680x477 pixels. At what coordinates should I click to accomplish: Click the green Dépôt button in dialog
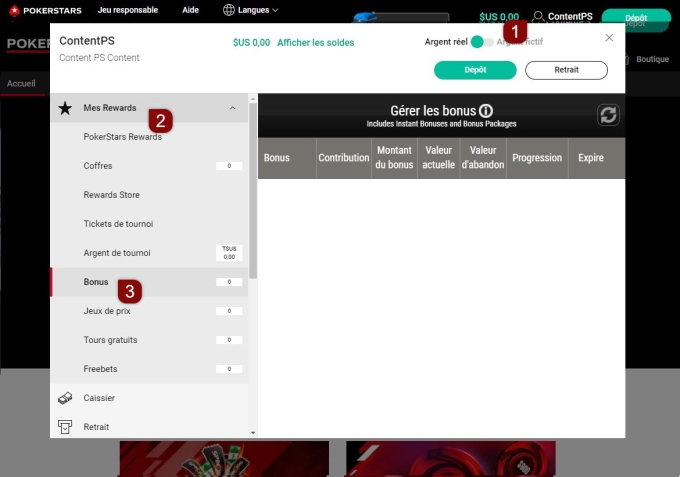pyautogui.click(x=475, y=70)
